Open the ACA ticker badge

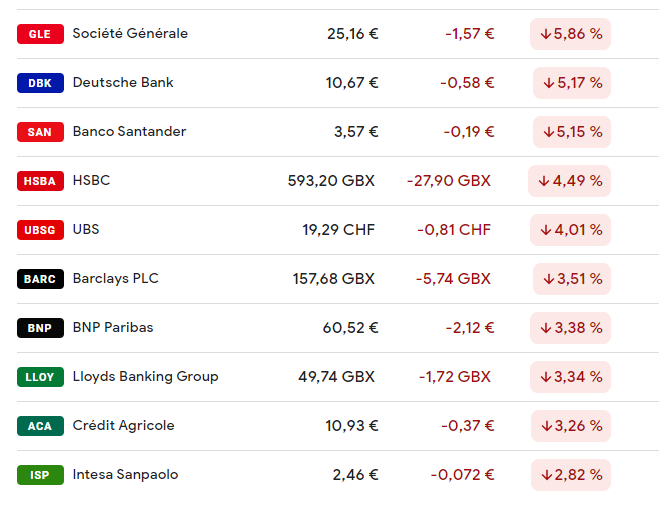[40, 426]
